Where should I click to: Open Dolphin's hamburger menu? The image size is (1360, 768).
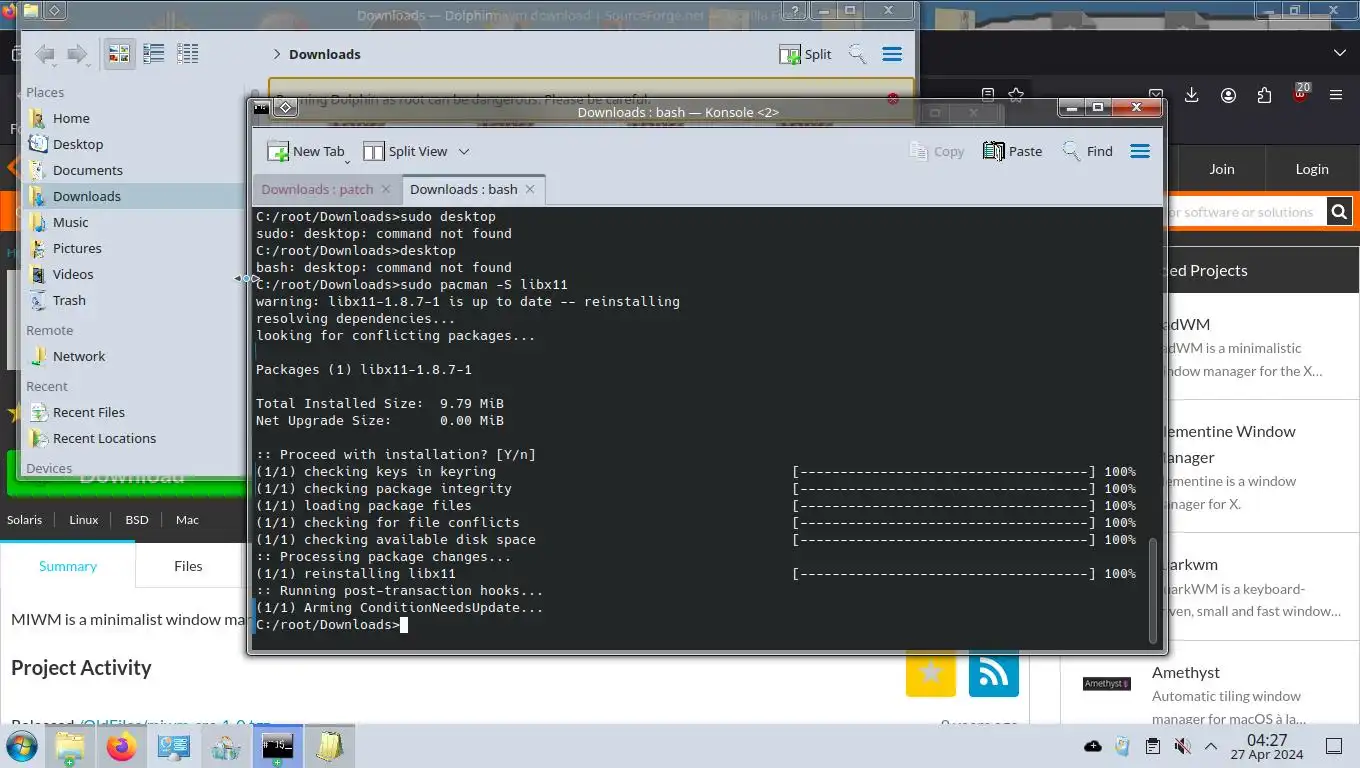(x=892, y=54)
